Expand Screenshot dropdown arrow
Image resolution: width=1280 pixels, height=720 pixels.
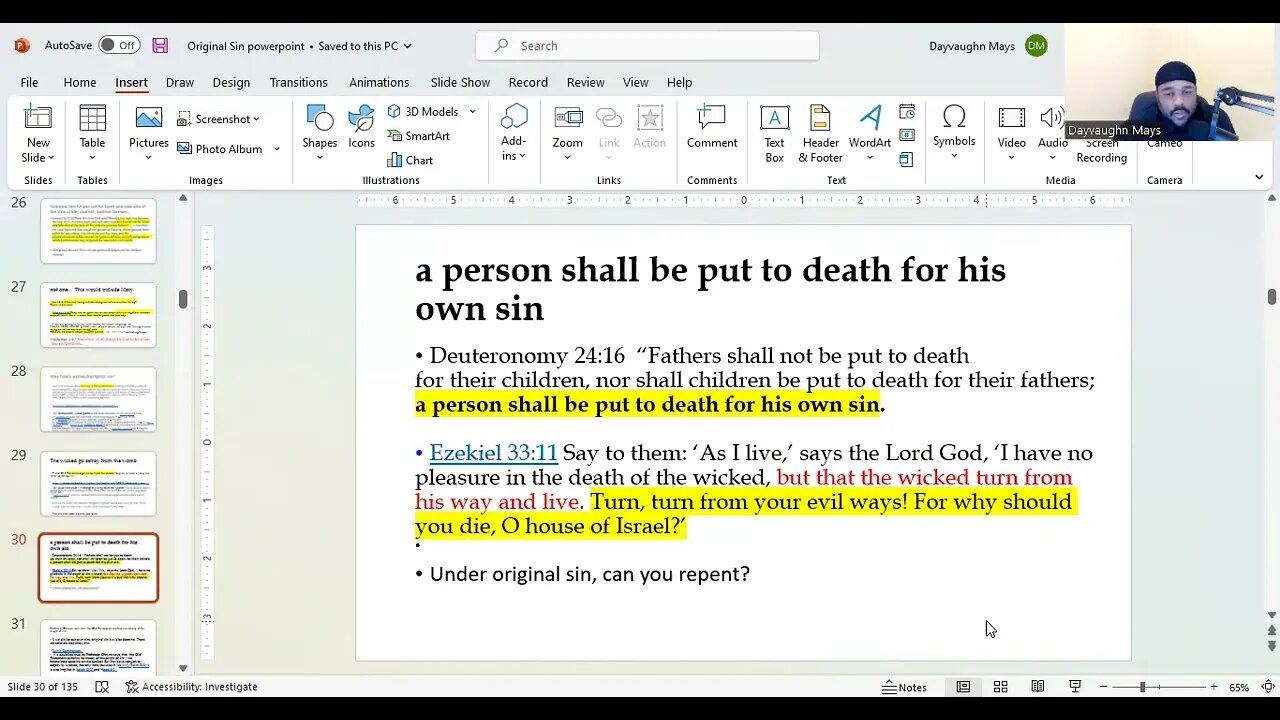256,119
